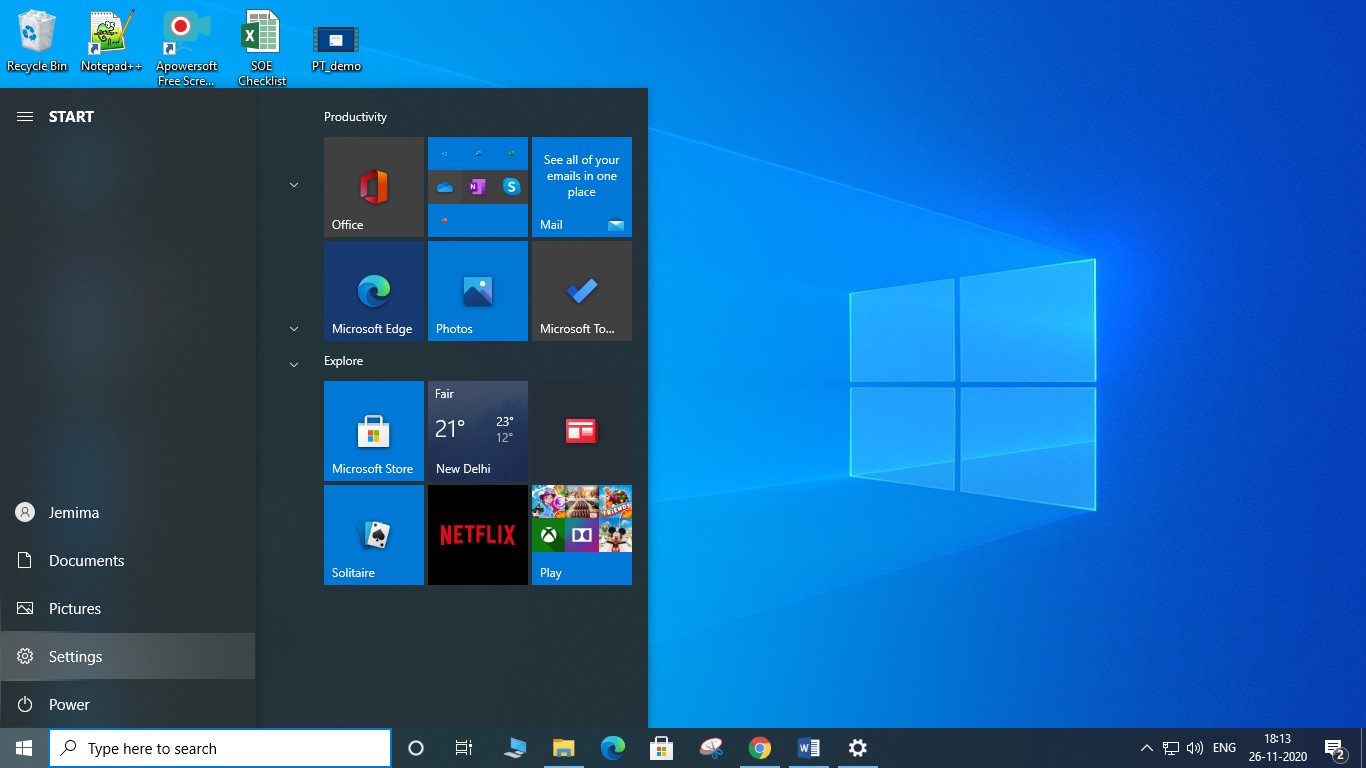Open the Microsoft Edge tile
The image size is (1366, 768).
pos(374,291)
